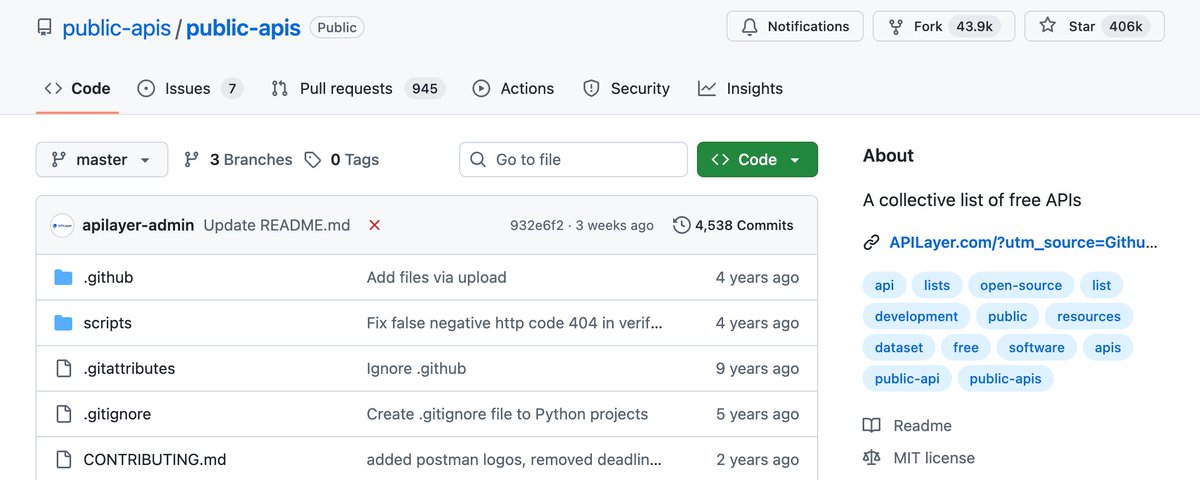Open the 0 Tags link
The height and width of the screenshot is (480, 1200).
coord(342,160)
